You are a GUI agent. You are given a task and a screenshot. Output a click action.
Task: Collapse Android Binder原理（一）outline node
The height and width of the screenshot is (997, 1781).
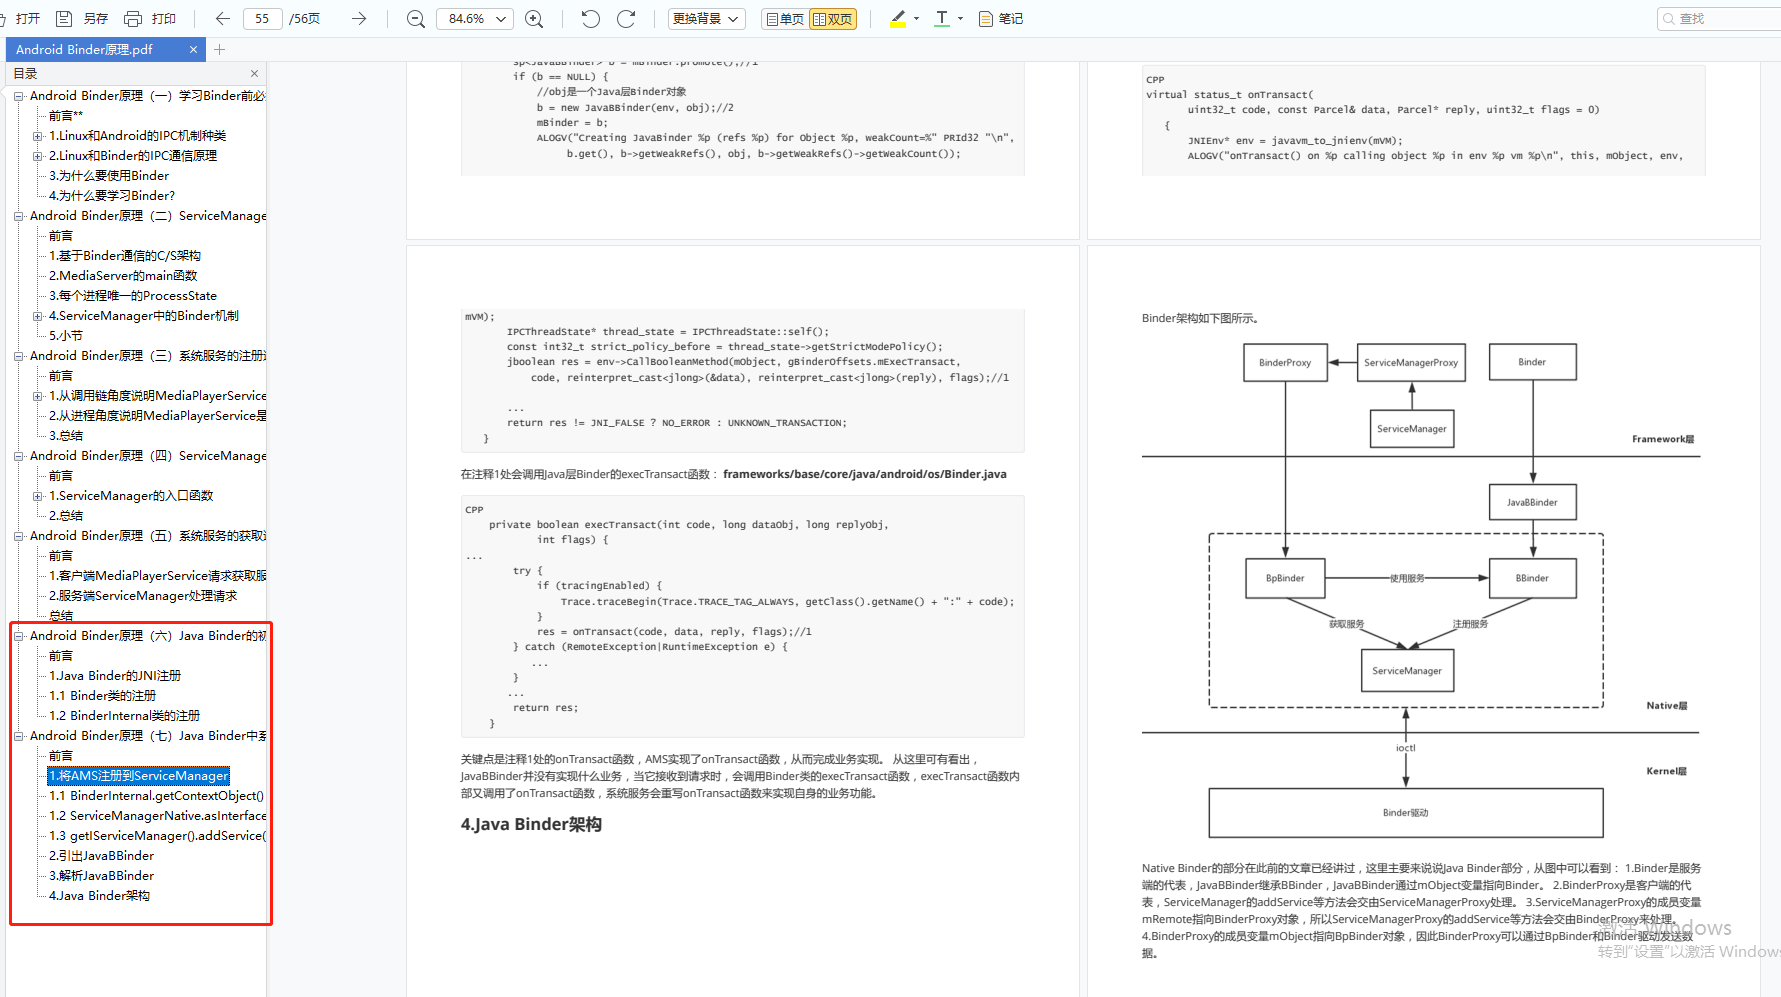tap(19, 96)
